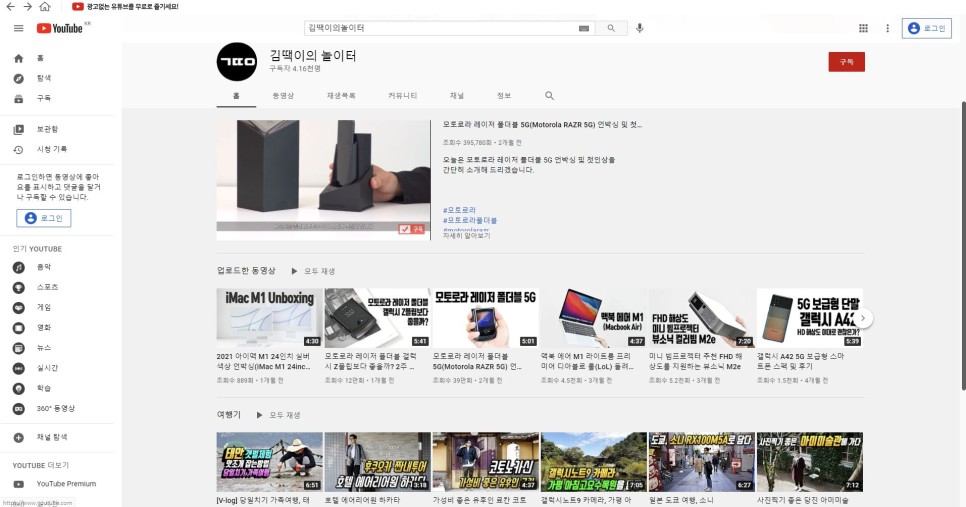Click the browser forward arrow
The width and height of the screenshot is (966, 507).
[x=28, y=7]
